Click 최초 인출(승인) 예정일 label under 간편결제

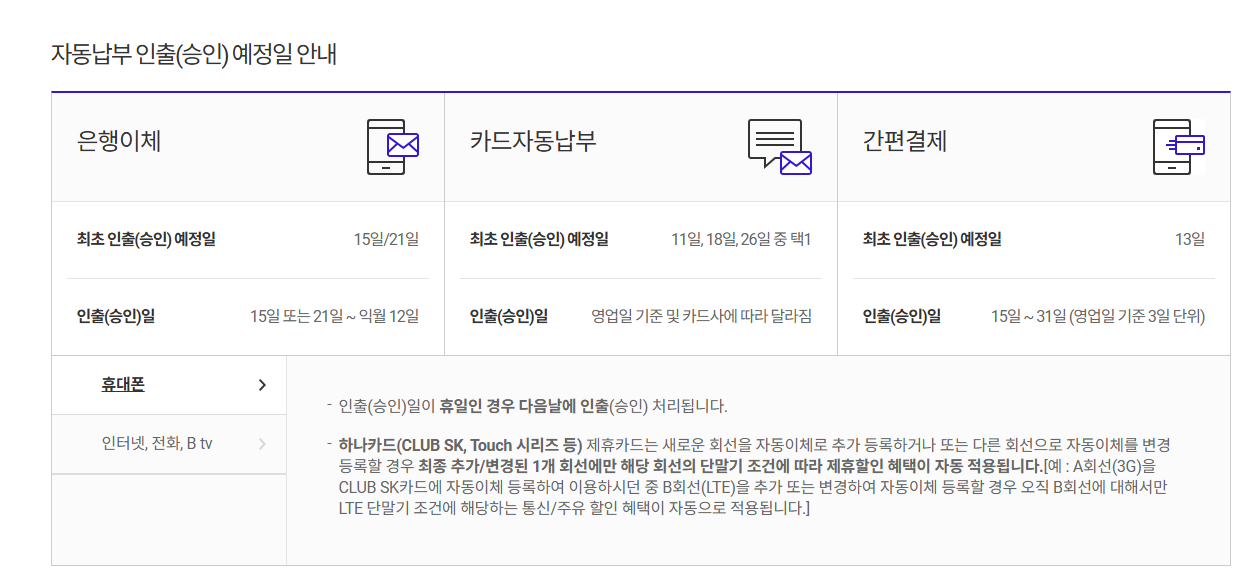pyautogui.click(x=932, y=239)
